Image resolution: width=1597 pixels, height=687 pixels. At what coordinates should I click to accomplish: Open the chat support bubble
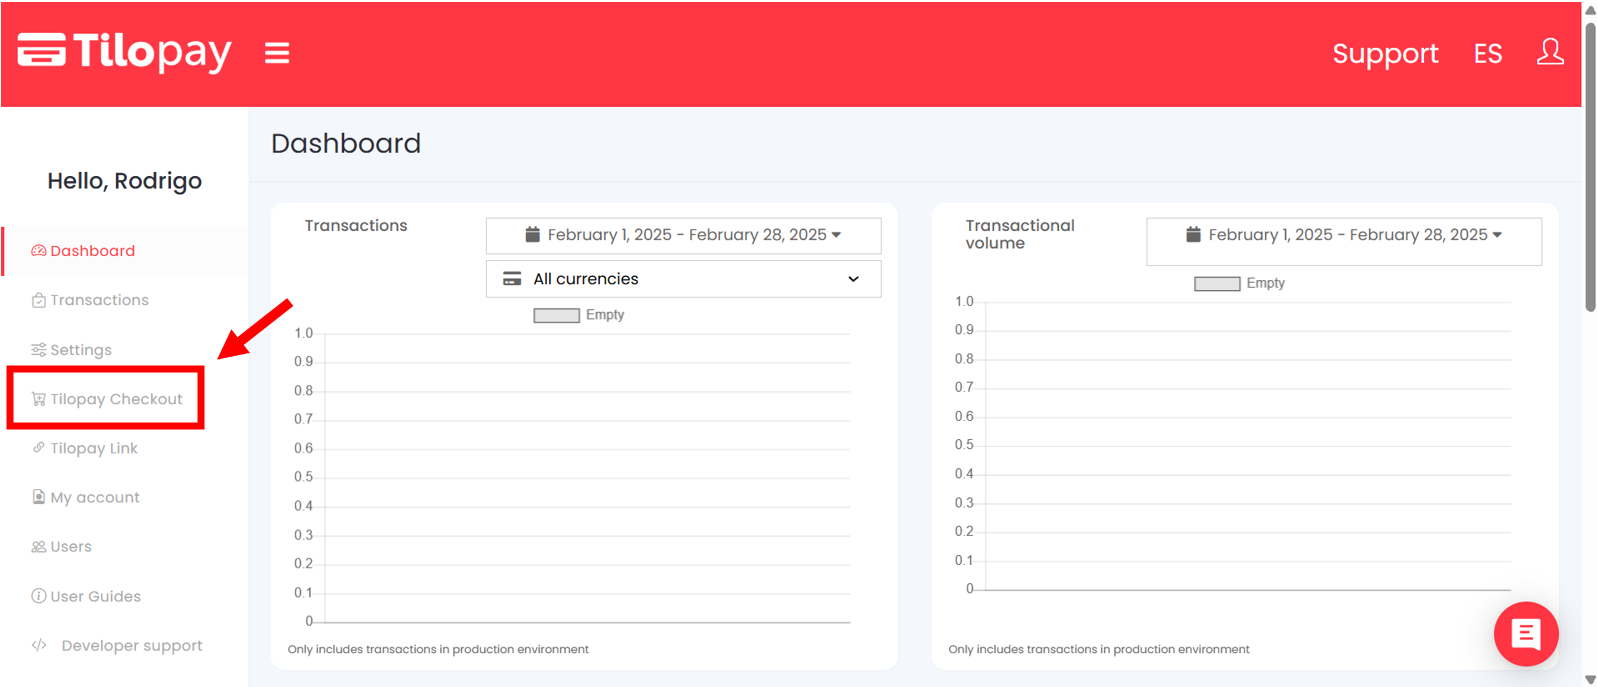[1525, 634]
